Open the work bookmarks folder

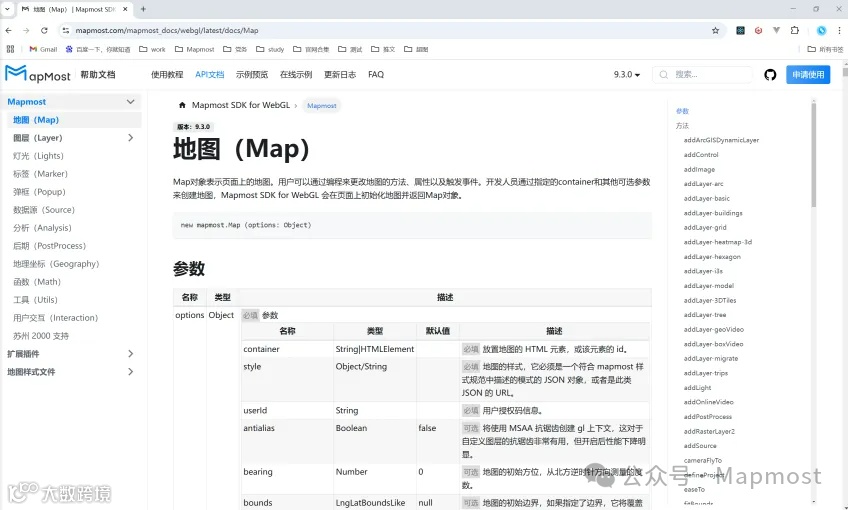coord(153,49)
